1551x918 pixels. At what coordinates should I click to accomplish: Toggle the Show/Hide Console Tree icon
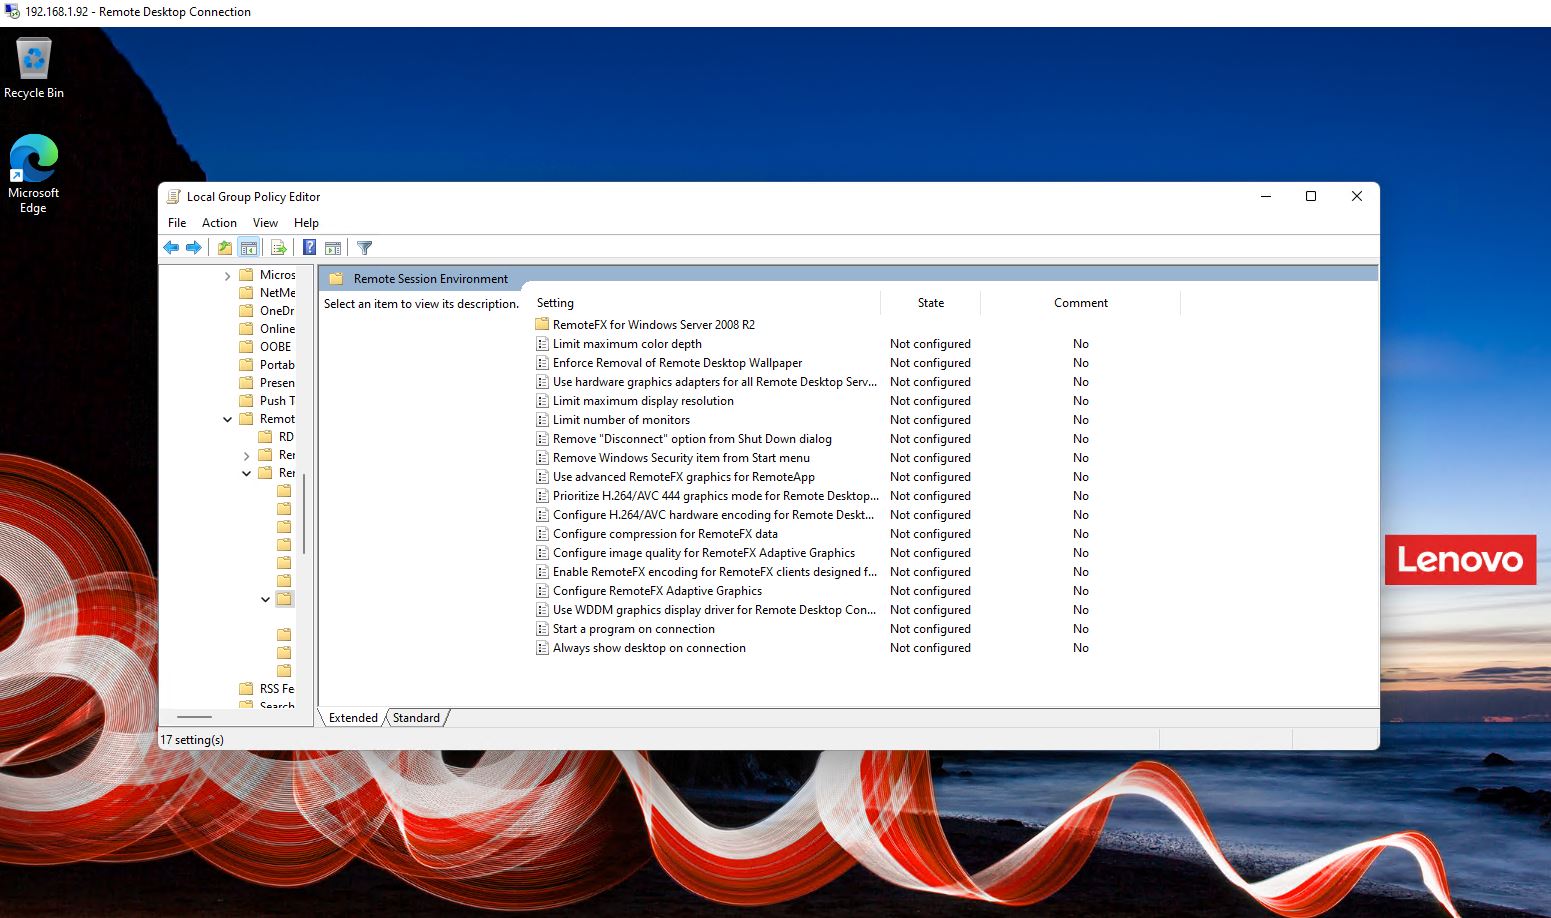(x=249, y=248)
